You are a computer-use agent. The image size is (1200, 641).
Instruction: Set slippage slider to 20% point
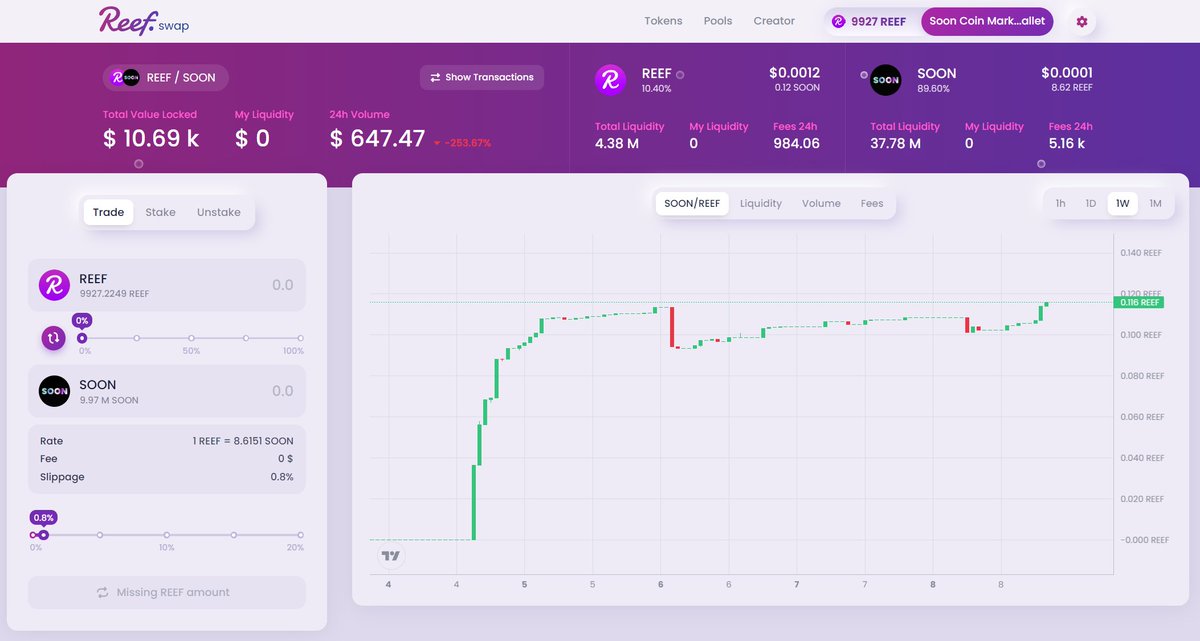(300, 535)
